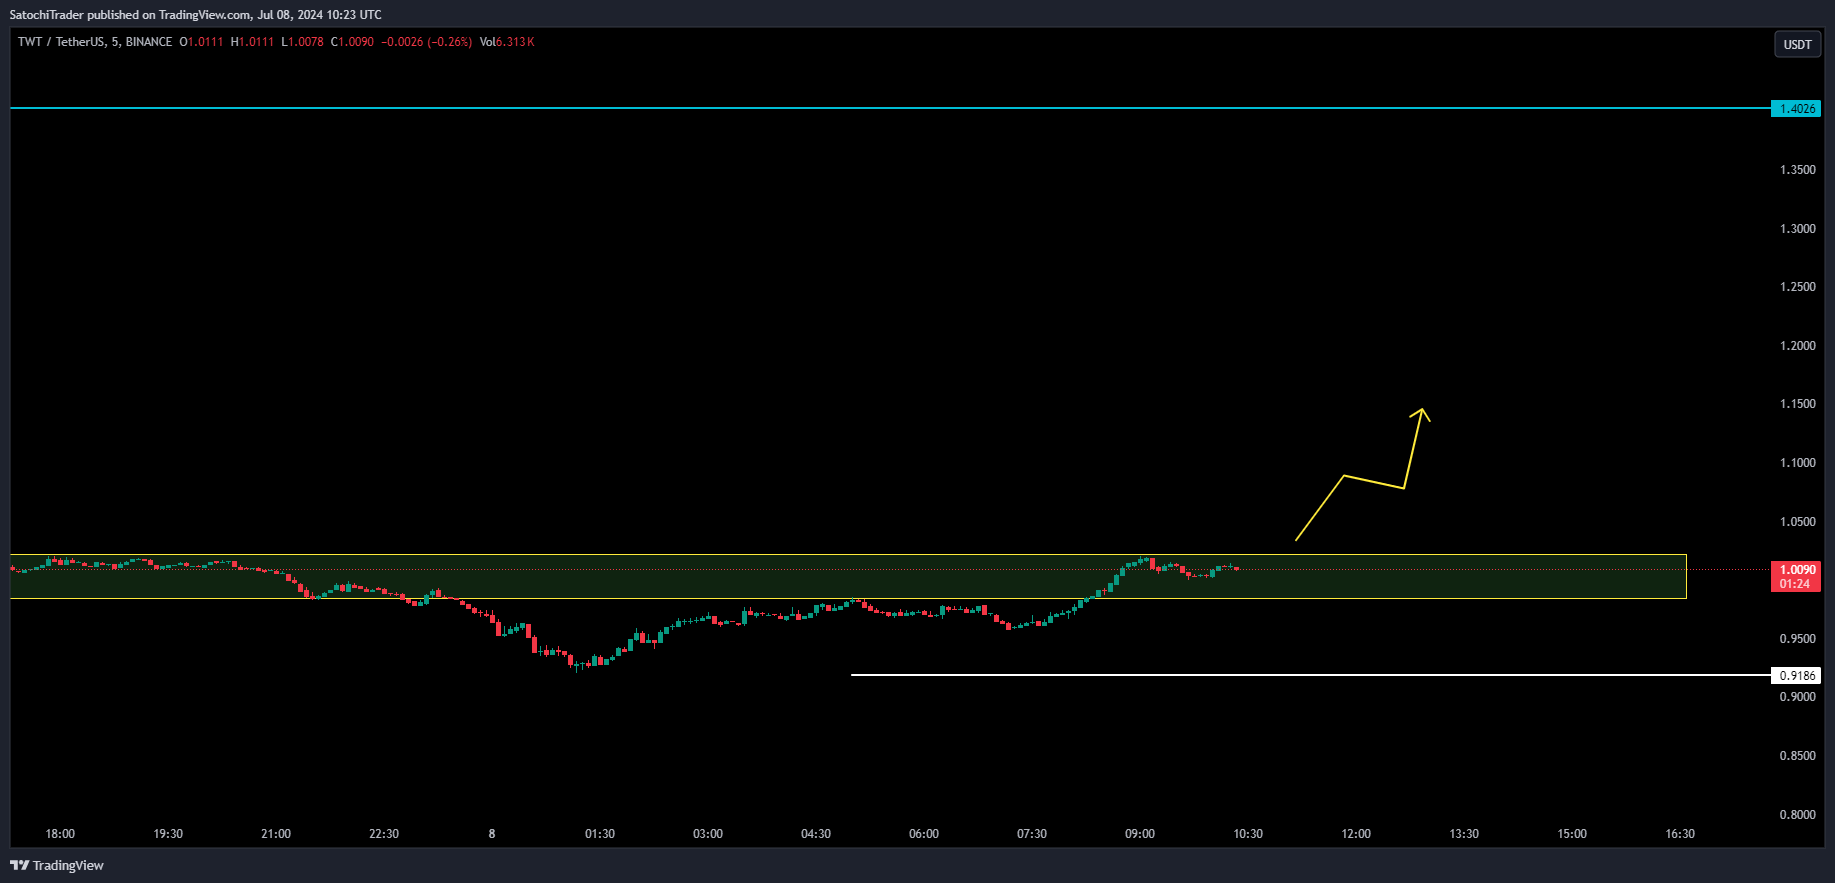Click the 1.1500 price axis label

[1797, 404]
